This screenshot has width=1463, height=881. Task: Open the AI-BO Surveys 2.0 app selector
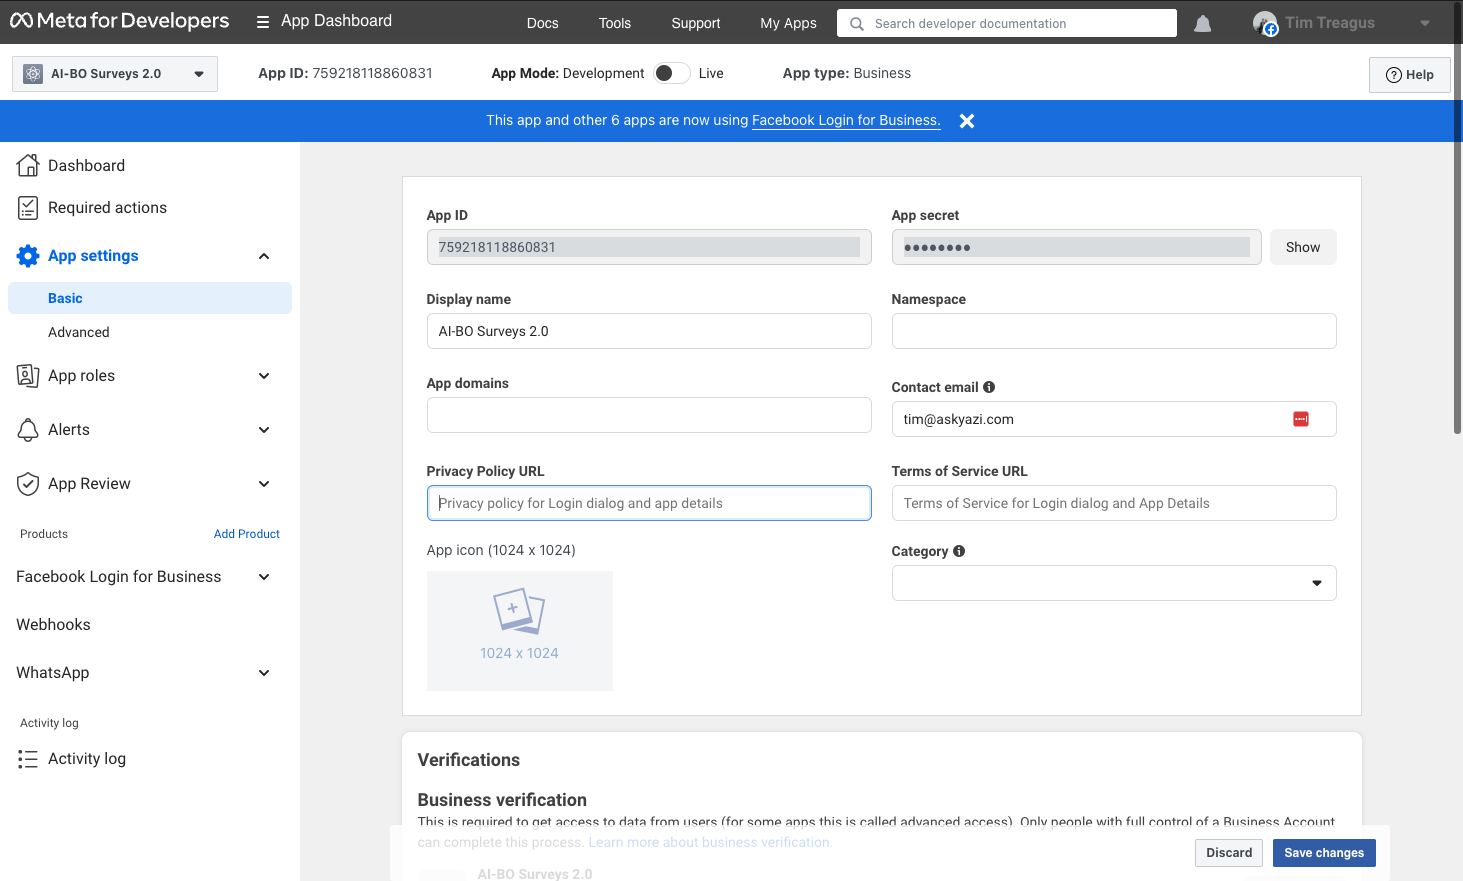[115, 74]
